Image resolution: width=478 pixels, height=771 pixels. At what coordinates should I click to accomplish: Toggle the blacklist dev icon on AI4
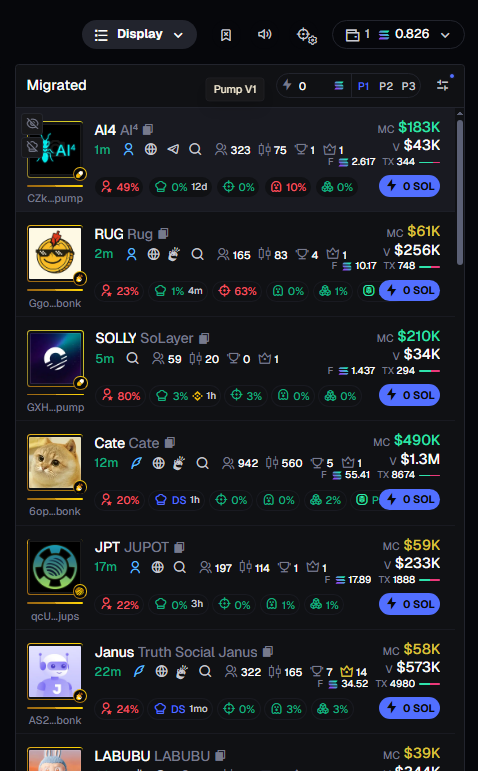tap(32, 147)
